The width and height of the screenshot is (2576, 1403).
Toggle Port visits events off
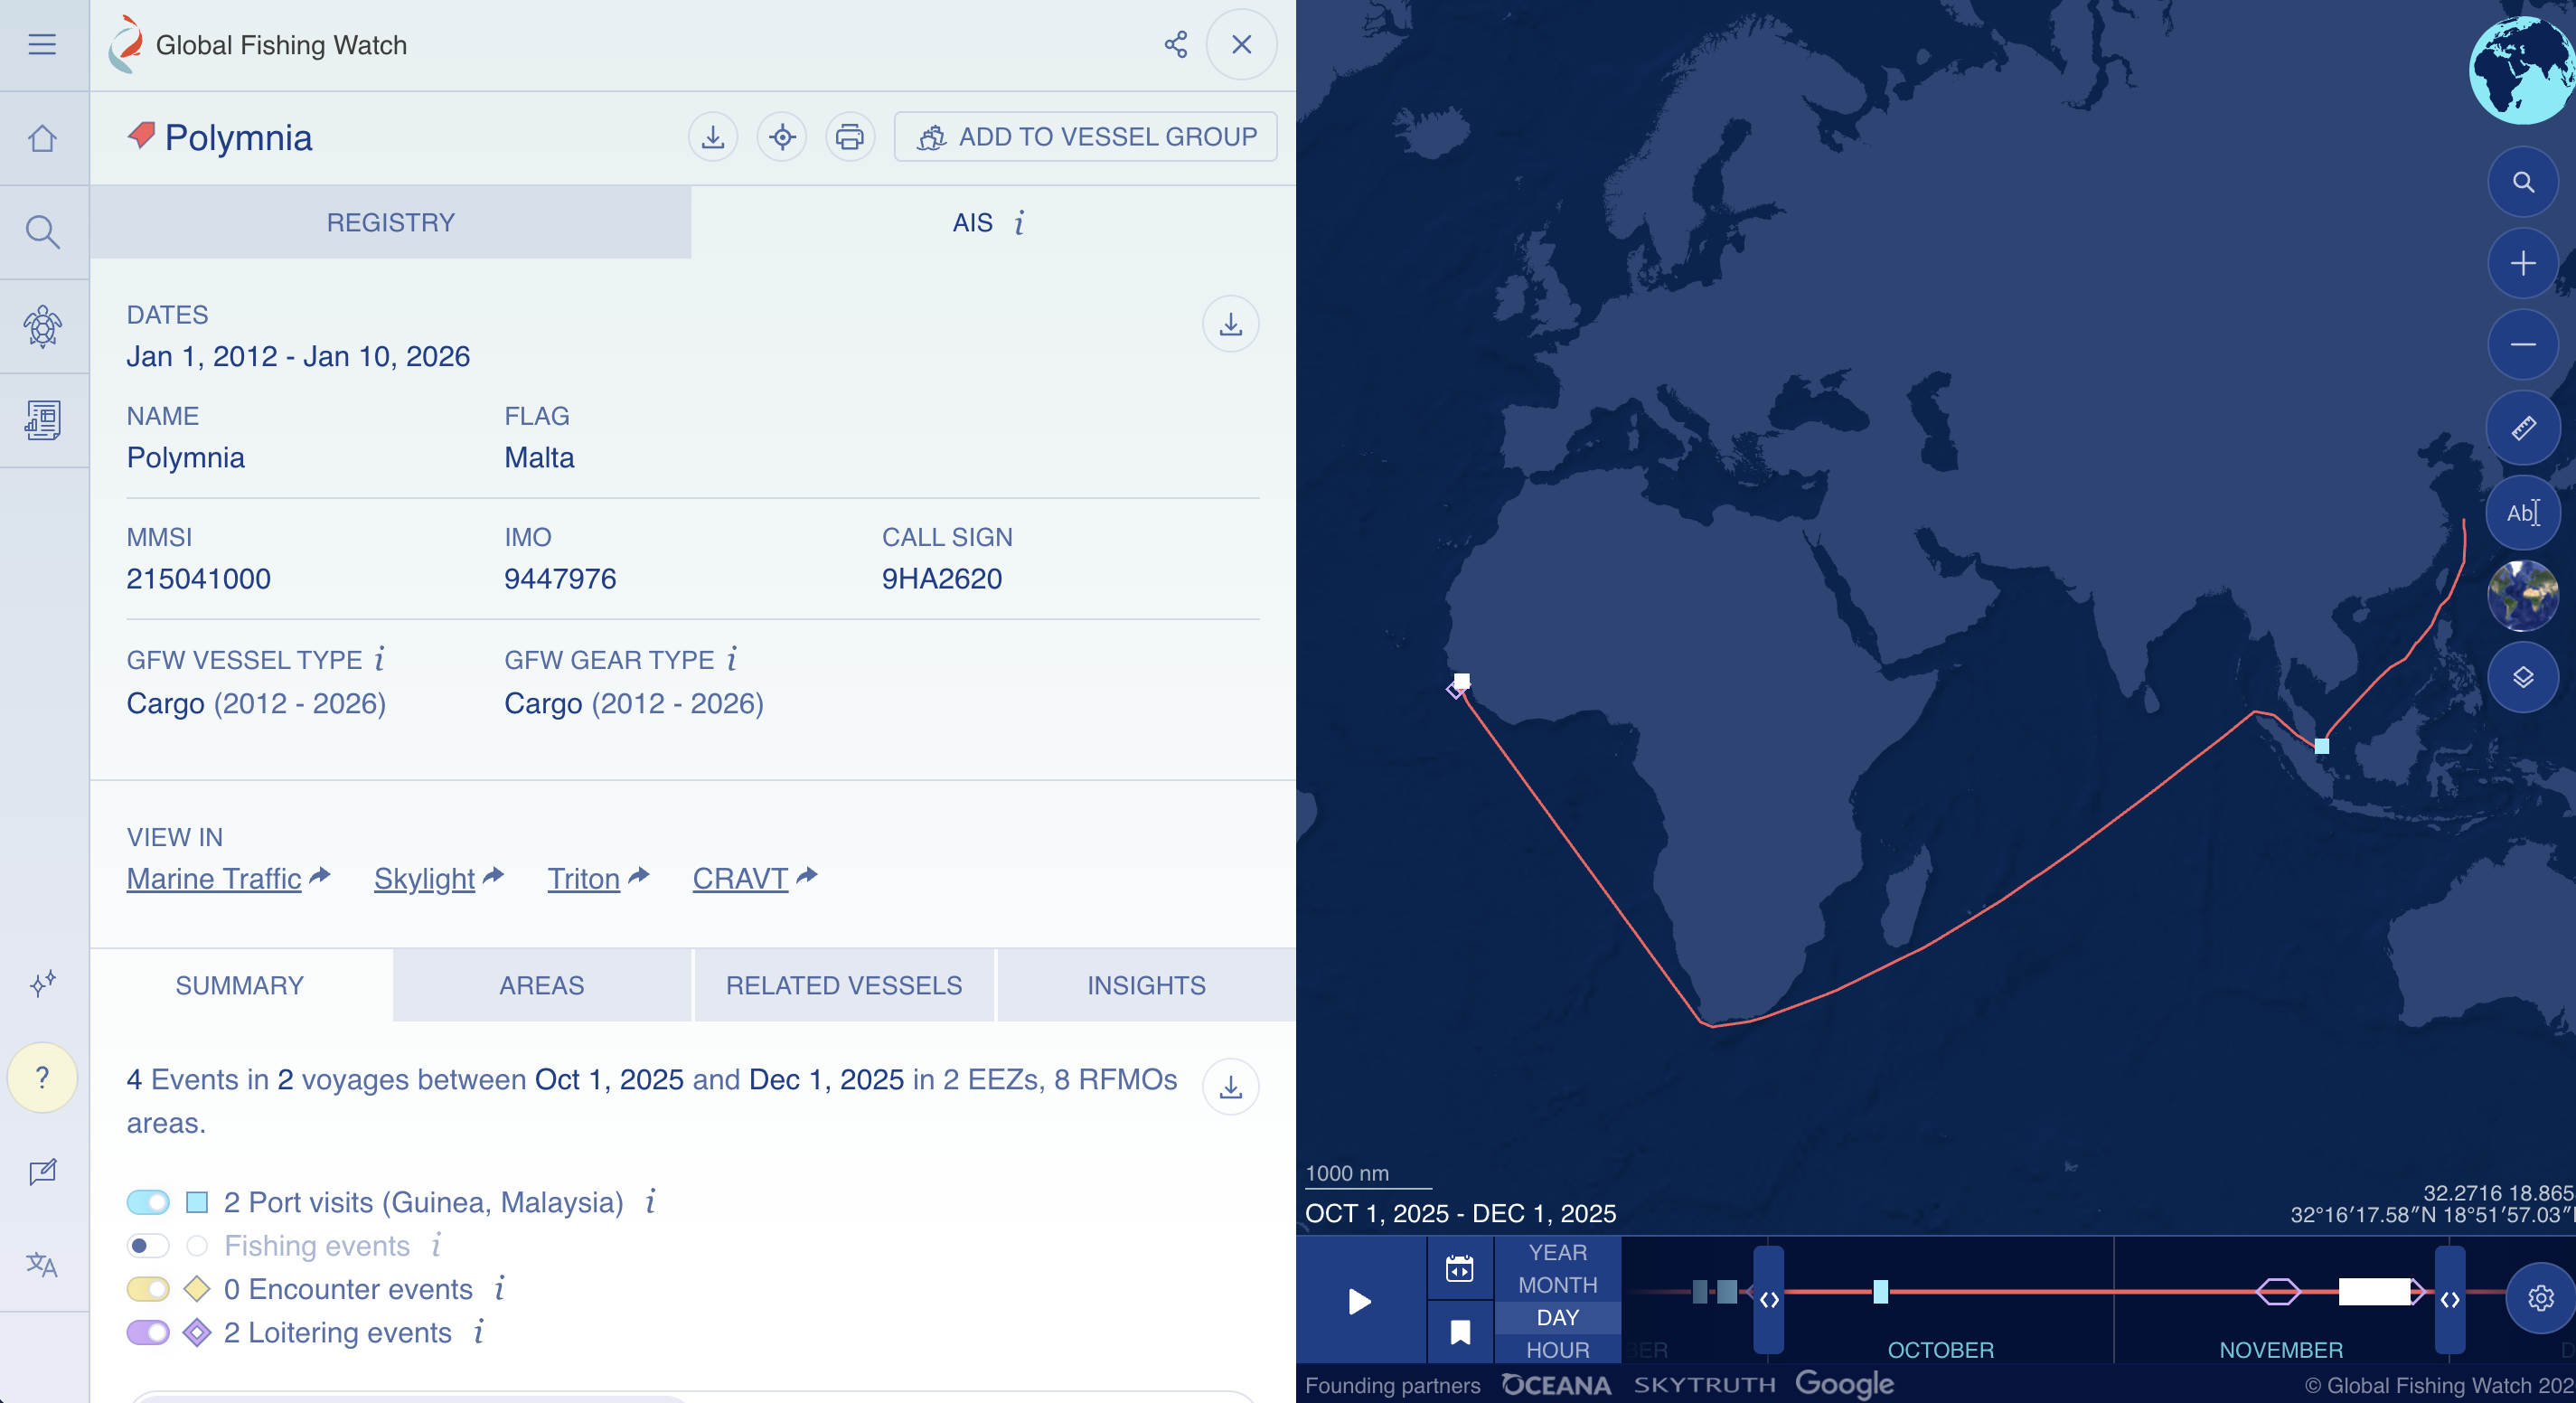(148, 1202)
